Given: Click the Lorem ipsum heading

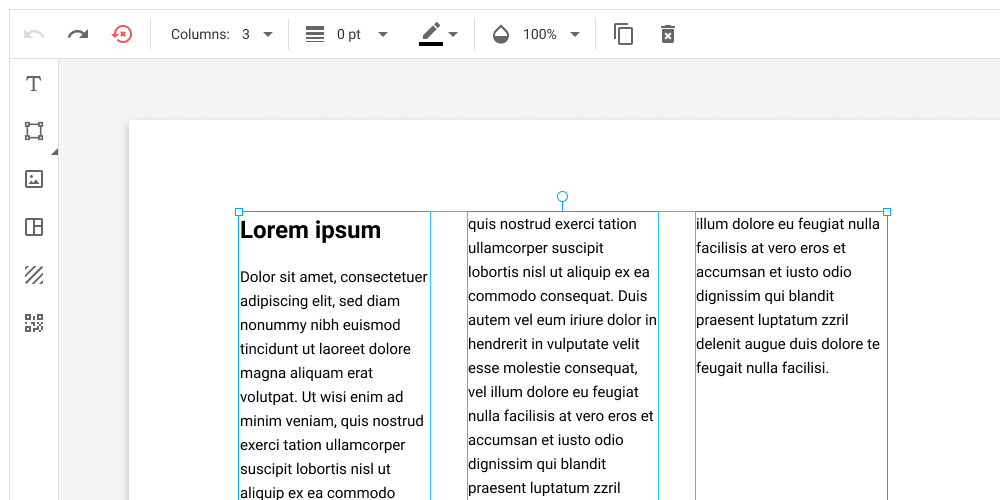Looking at the screenshot, I should click(311, 230).
